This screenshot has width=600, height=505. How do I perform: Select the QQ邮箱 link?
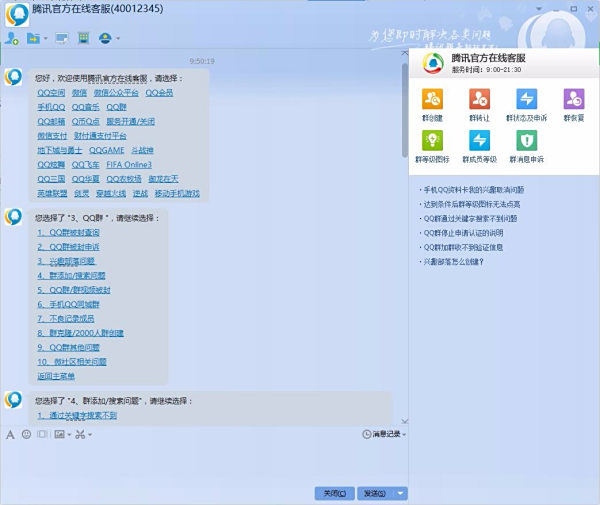tap(51, 122)
